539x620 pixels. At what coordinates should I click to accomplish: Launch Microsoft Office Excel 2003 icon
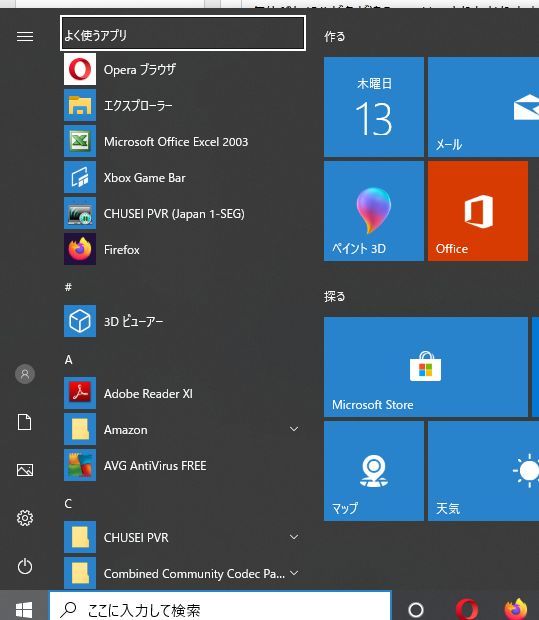(80, 141)
